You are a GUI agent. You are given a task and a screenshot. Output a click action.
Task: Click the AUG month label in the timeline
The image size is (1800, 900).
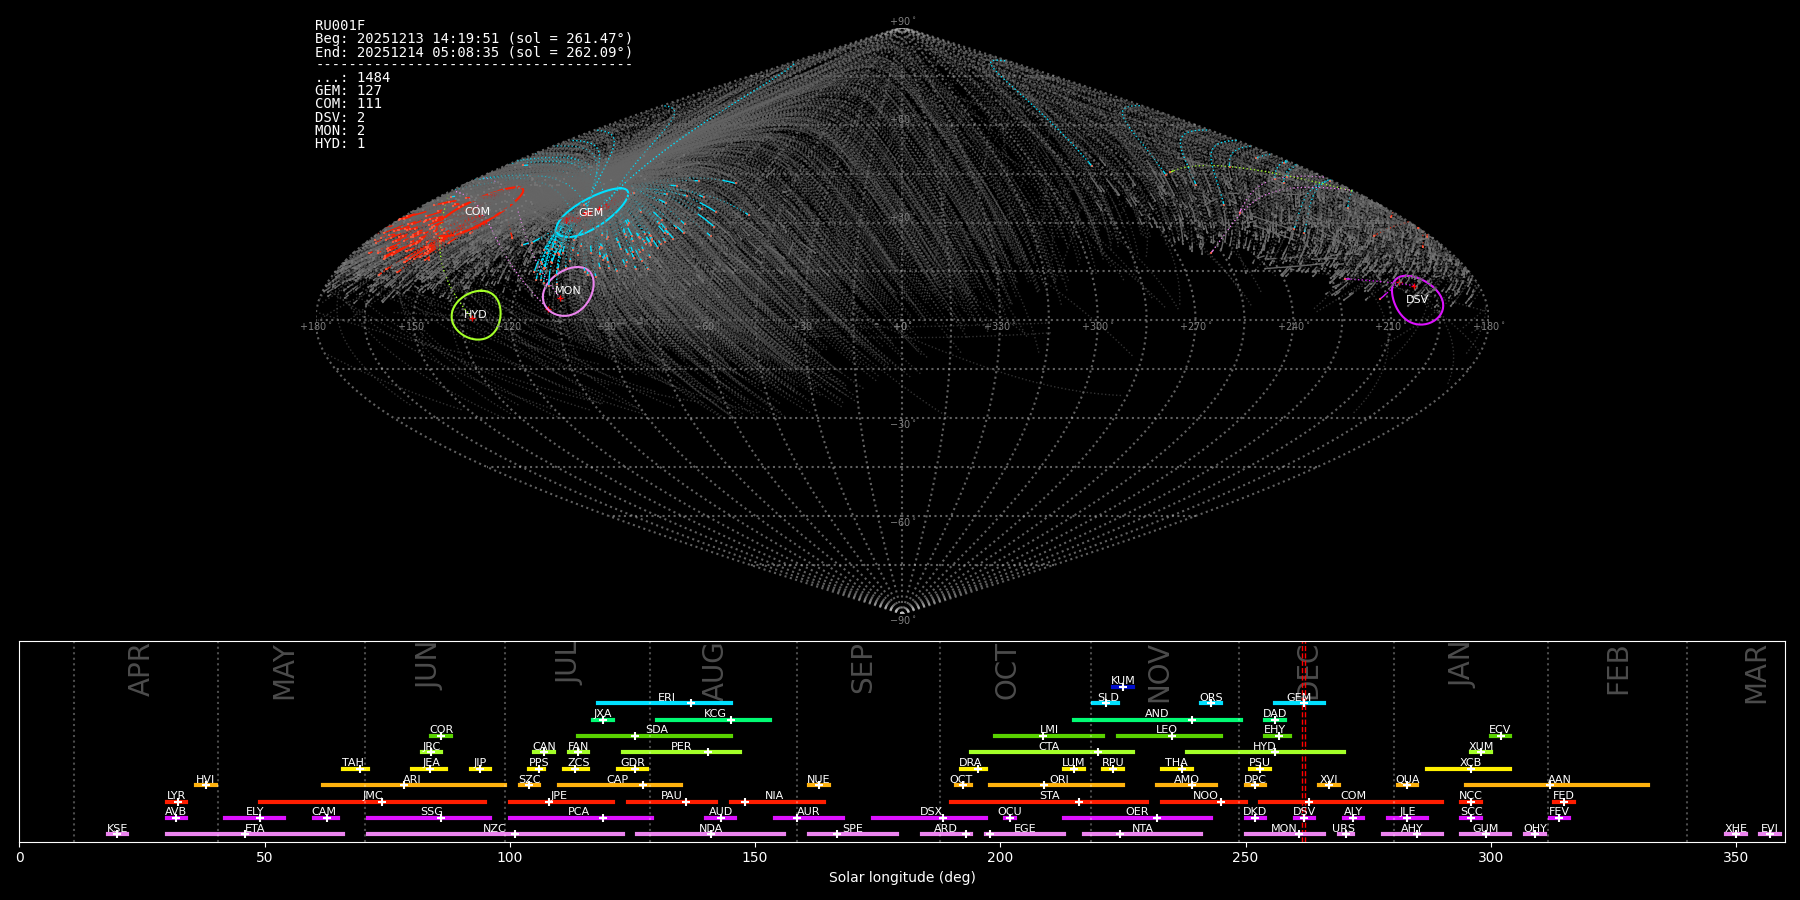coord(713,672)
